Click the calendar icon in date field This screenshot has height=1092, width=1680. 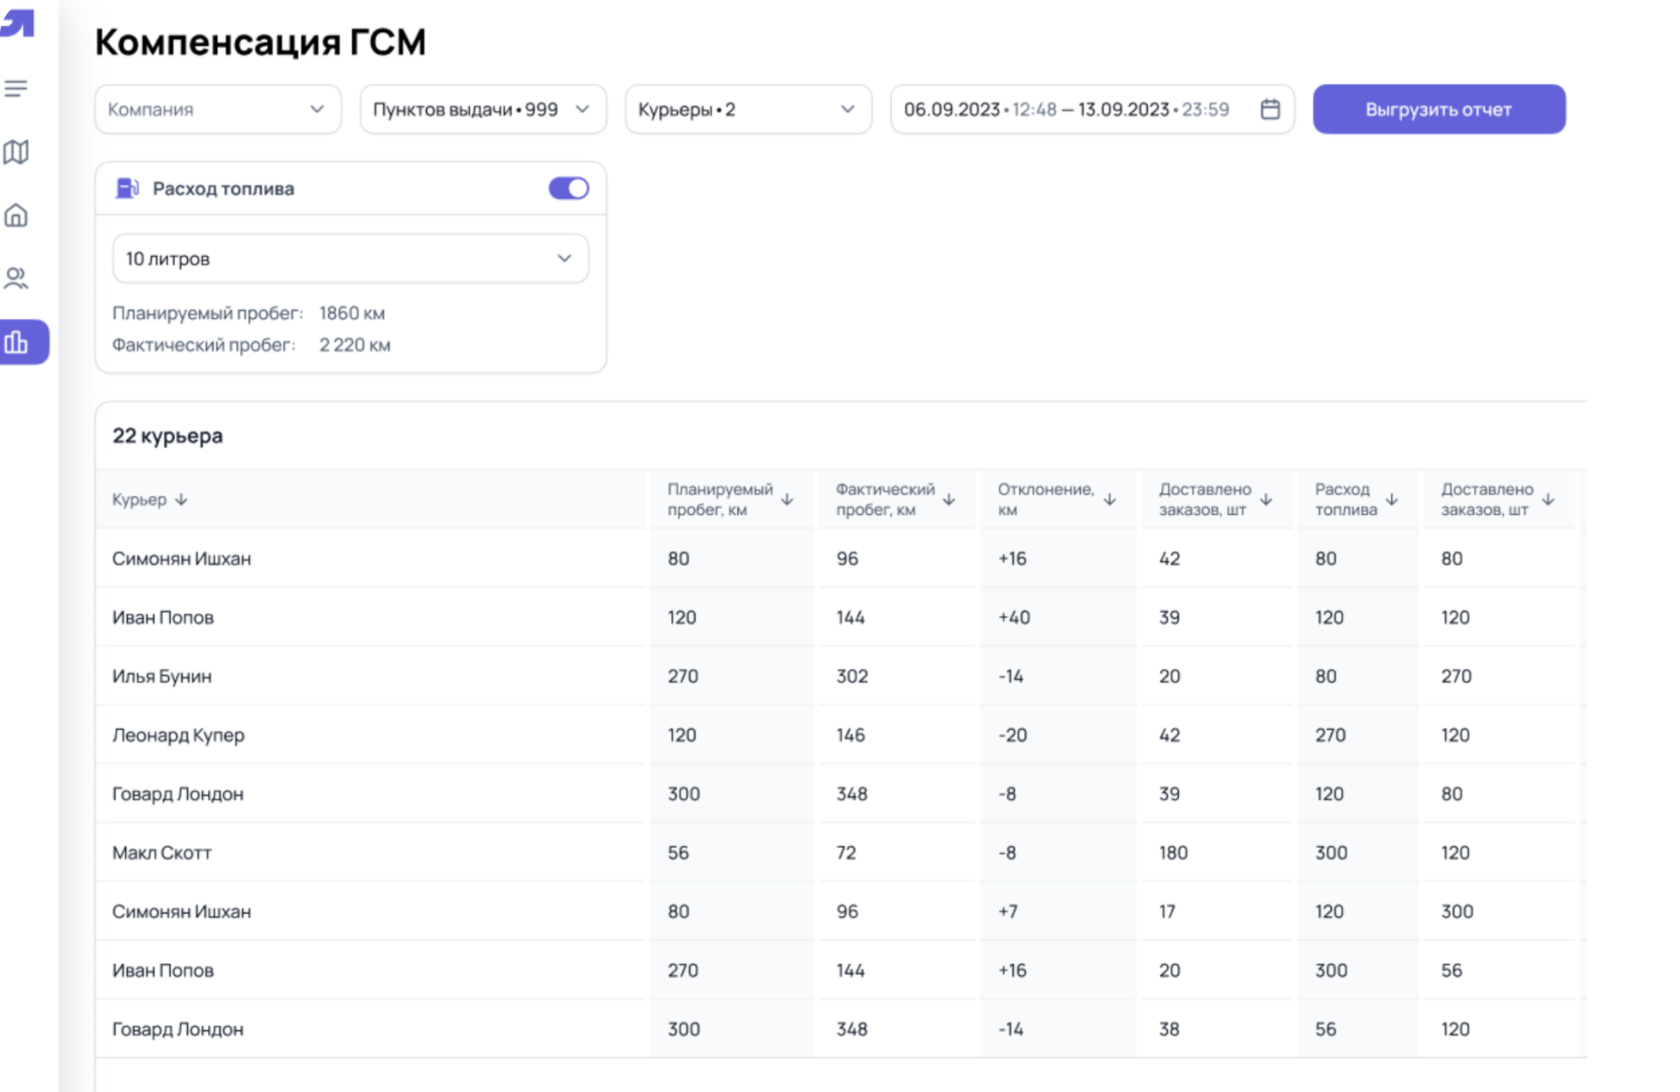tap(1270, 109)
